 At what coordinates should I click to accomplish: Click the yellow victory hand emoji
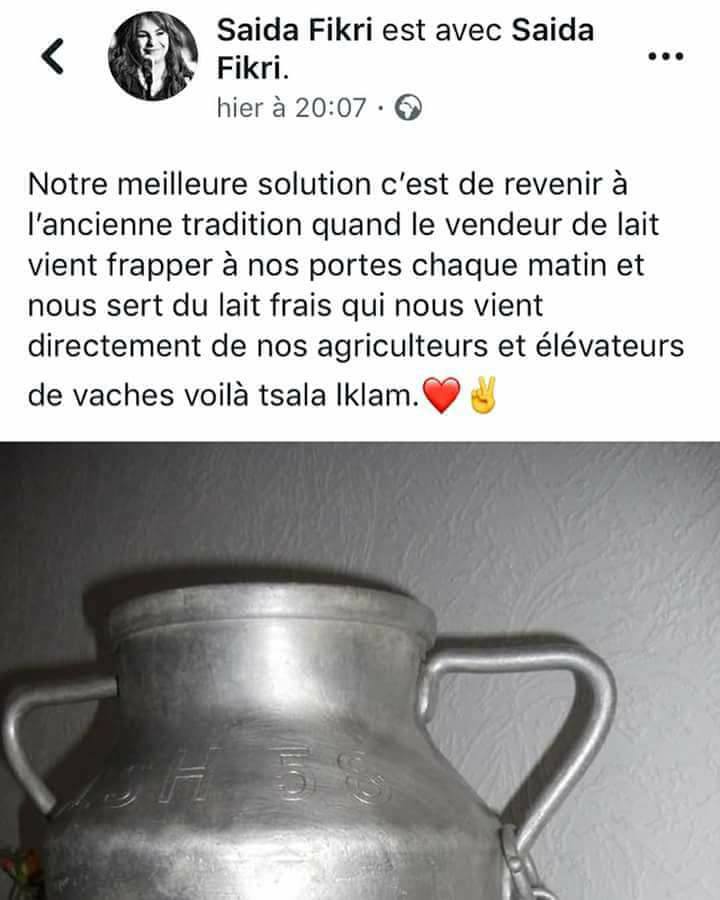(482, 395)
